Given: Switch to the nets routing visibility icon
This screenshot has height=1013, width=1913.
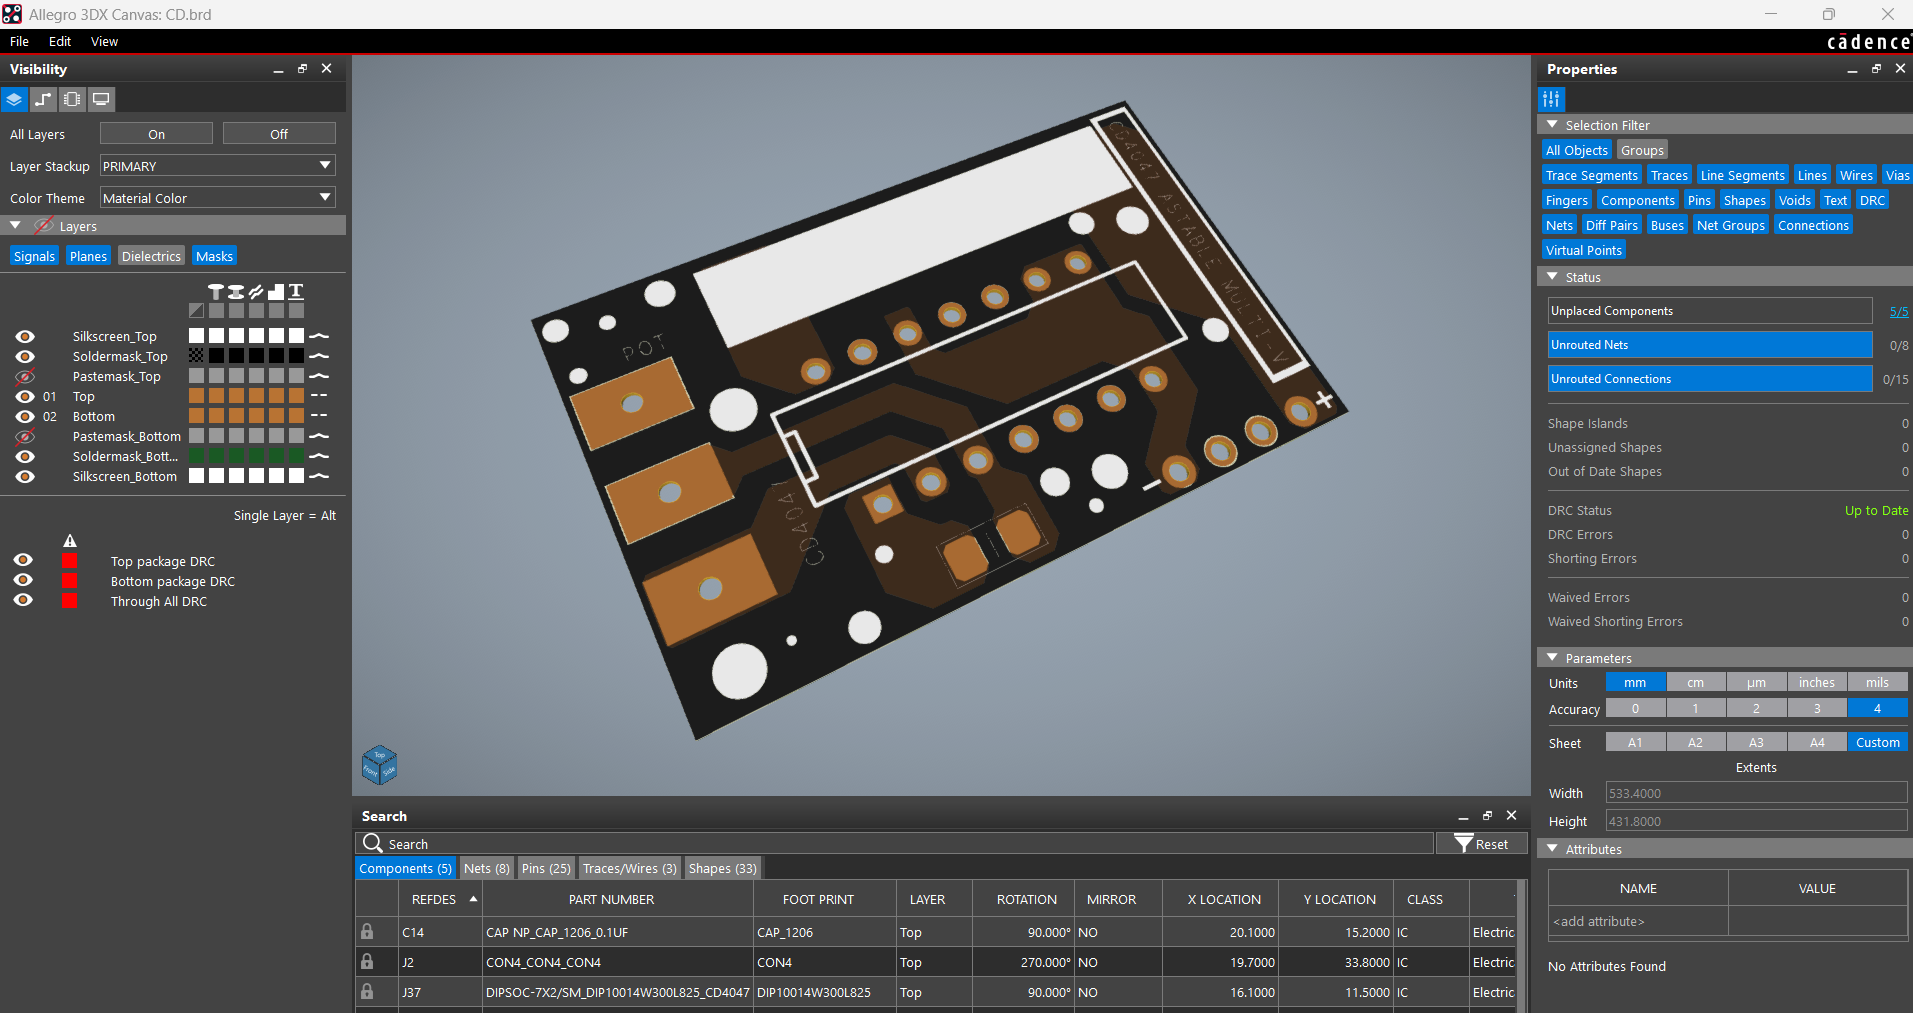Looking at the screenshot, I should (x=43, y=99).
